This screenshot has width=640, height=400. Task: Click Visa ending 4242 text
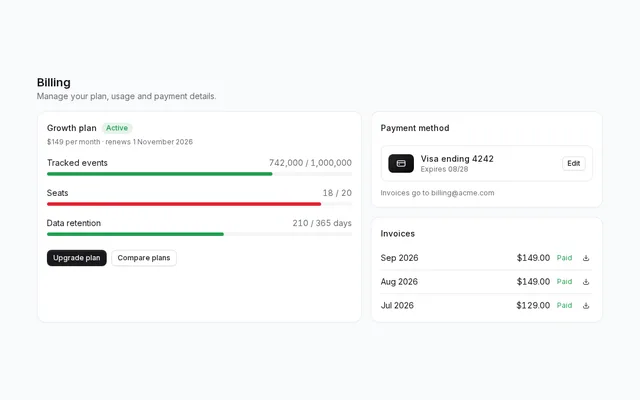[457, 159]
